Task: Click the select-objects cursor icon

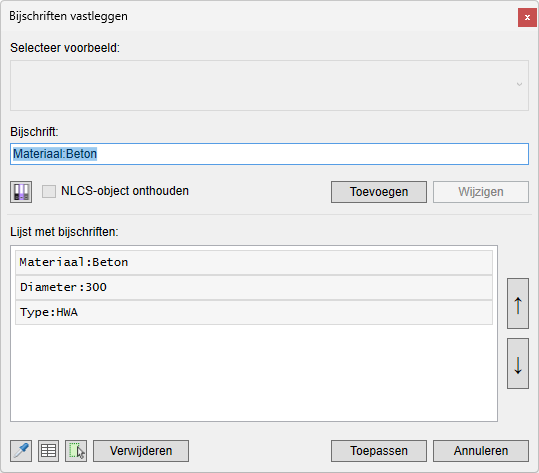Action: 76,451
